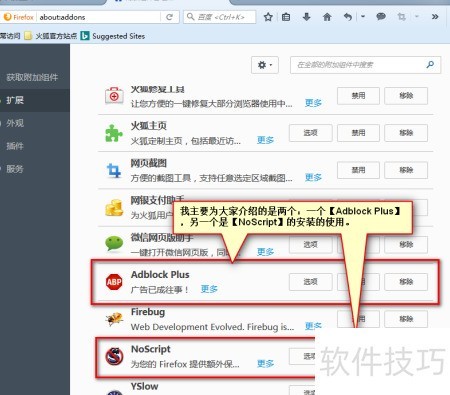Switch to the 外观 (Appearance) sidebar tab
This screenshot has width=450, height=395.
tap(35, 123)
